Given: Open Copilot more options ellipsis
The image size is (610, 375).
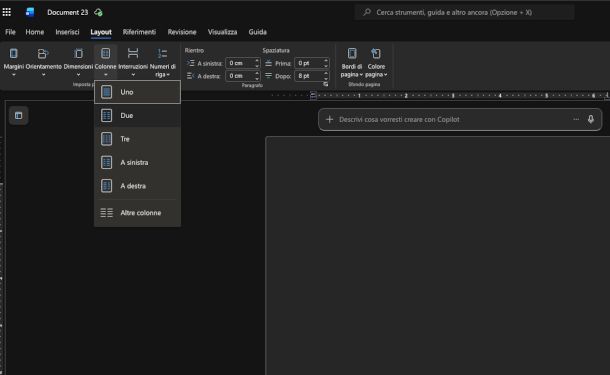Looking at the screenshot, I should coord(576,119).
